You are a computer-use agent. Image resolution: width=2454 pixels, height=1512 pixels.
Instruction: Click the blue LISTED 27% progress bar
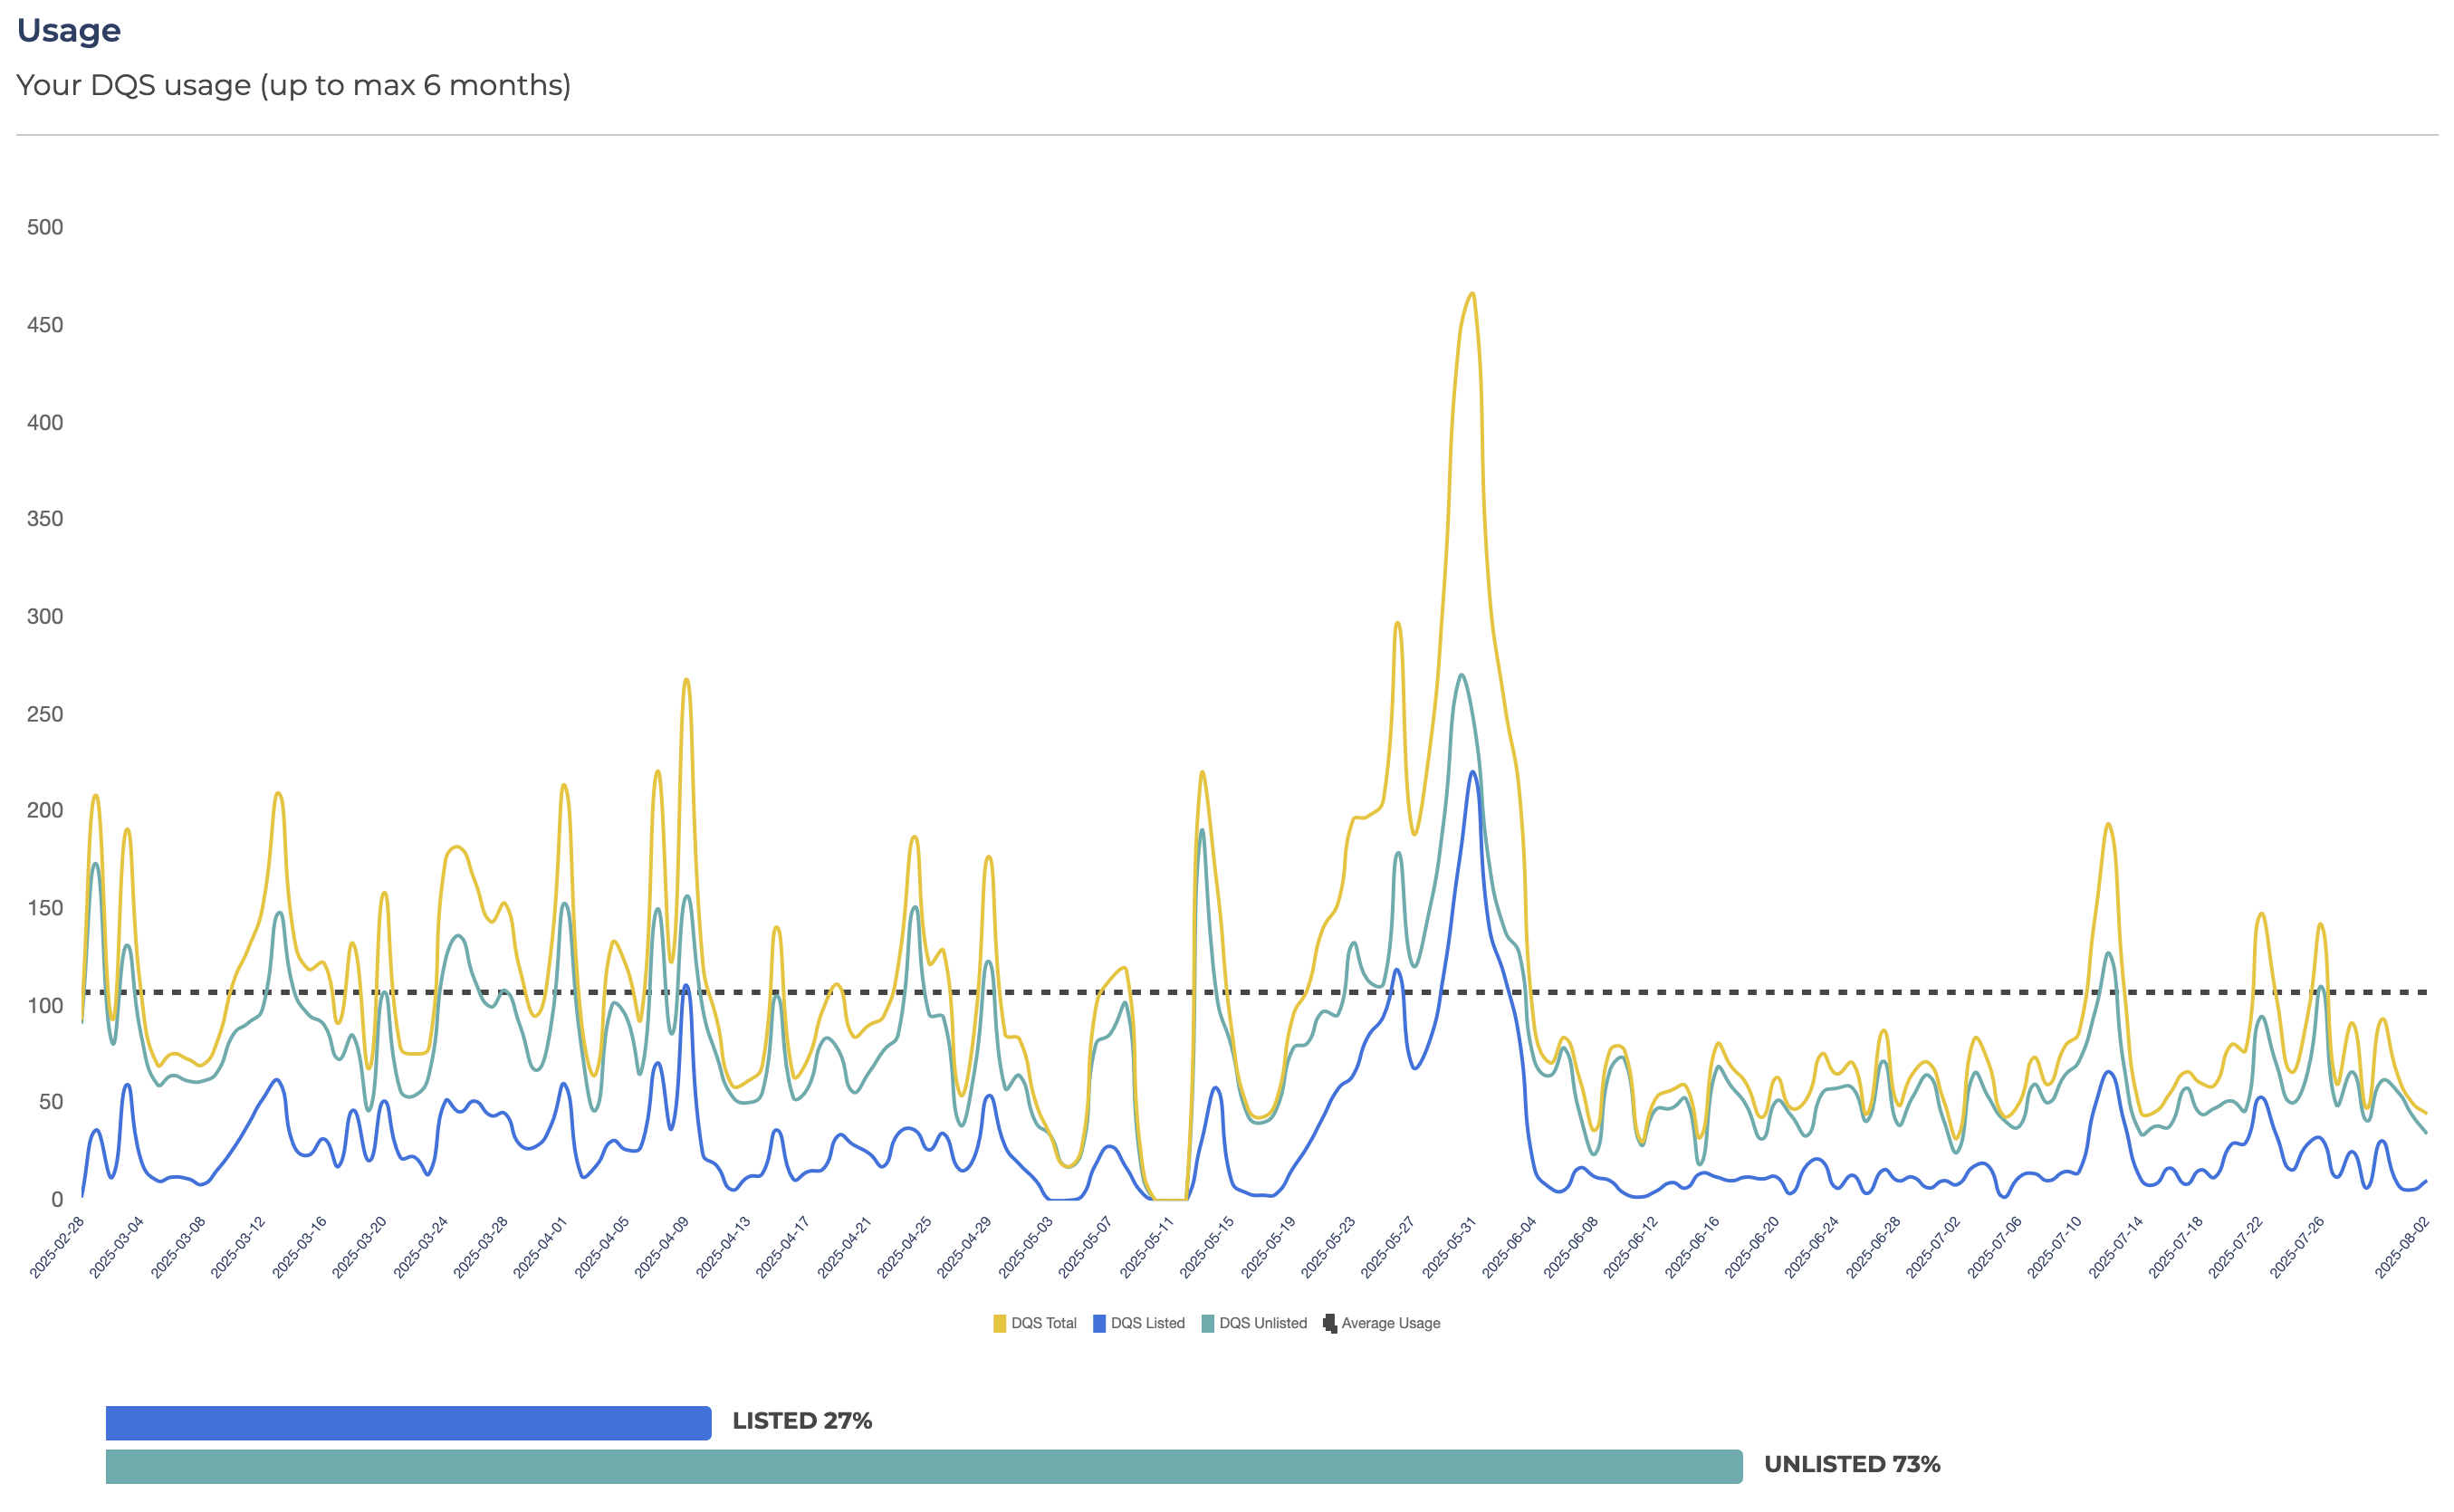408,1422
